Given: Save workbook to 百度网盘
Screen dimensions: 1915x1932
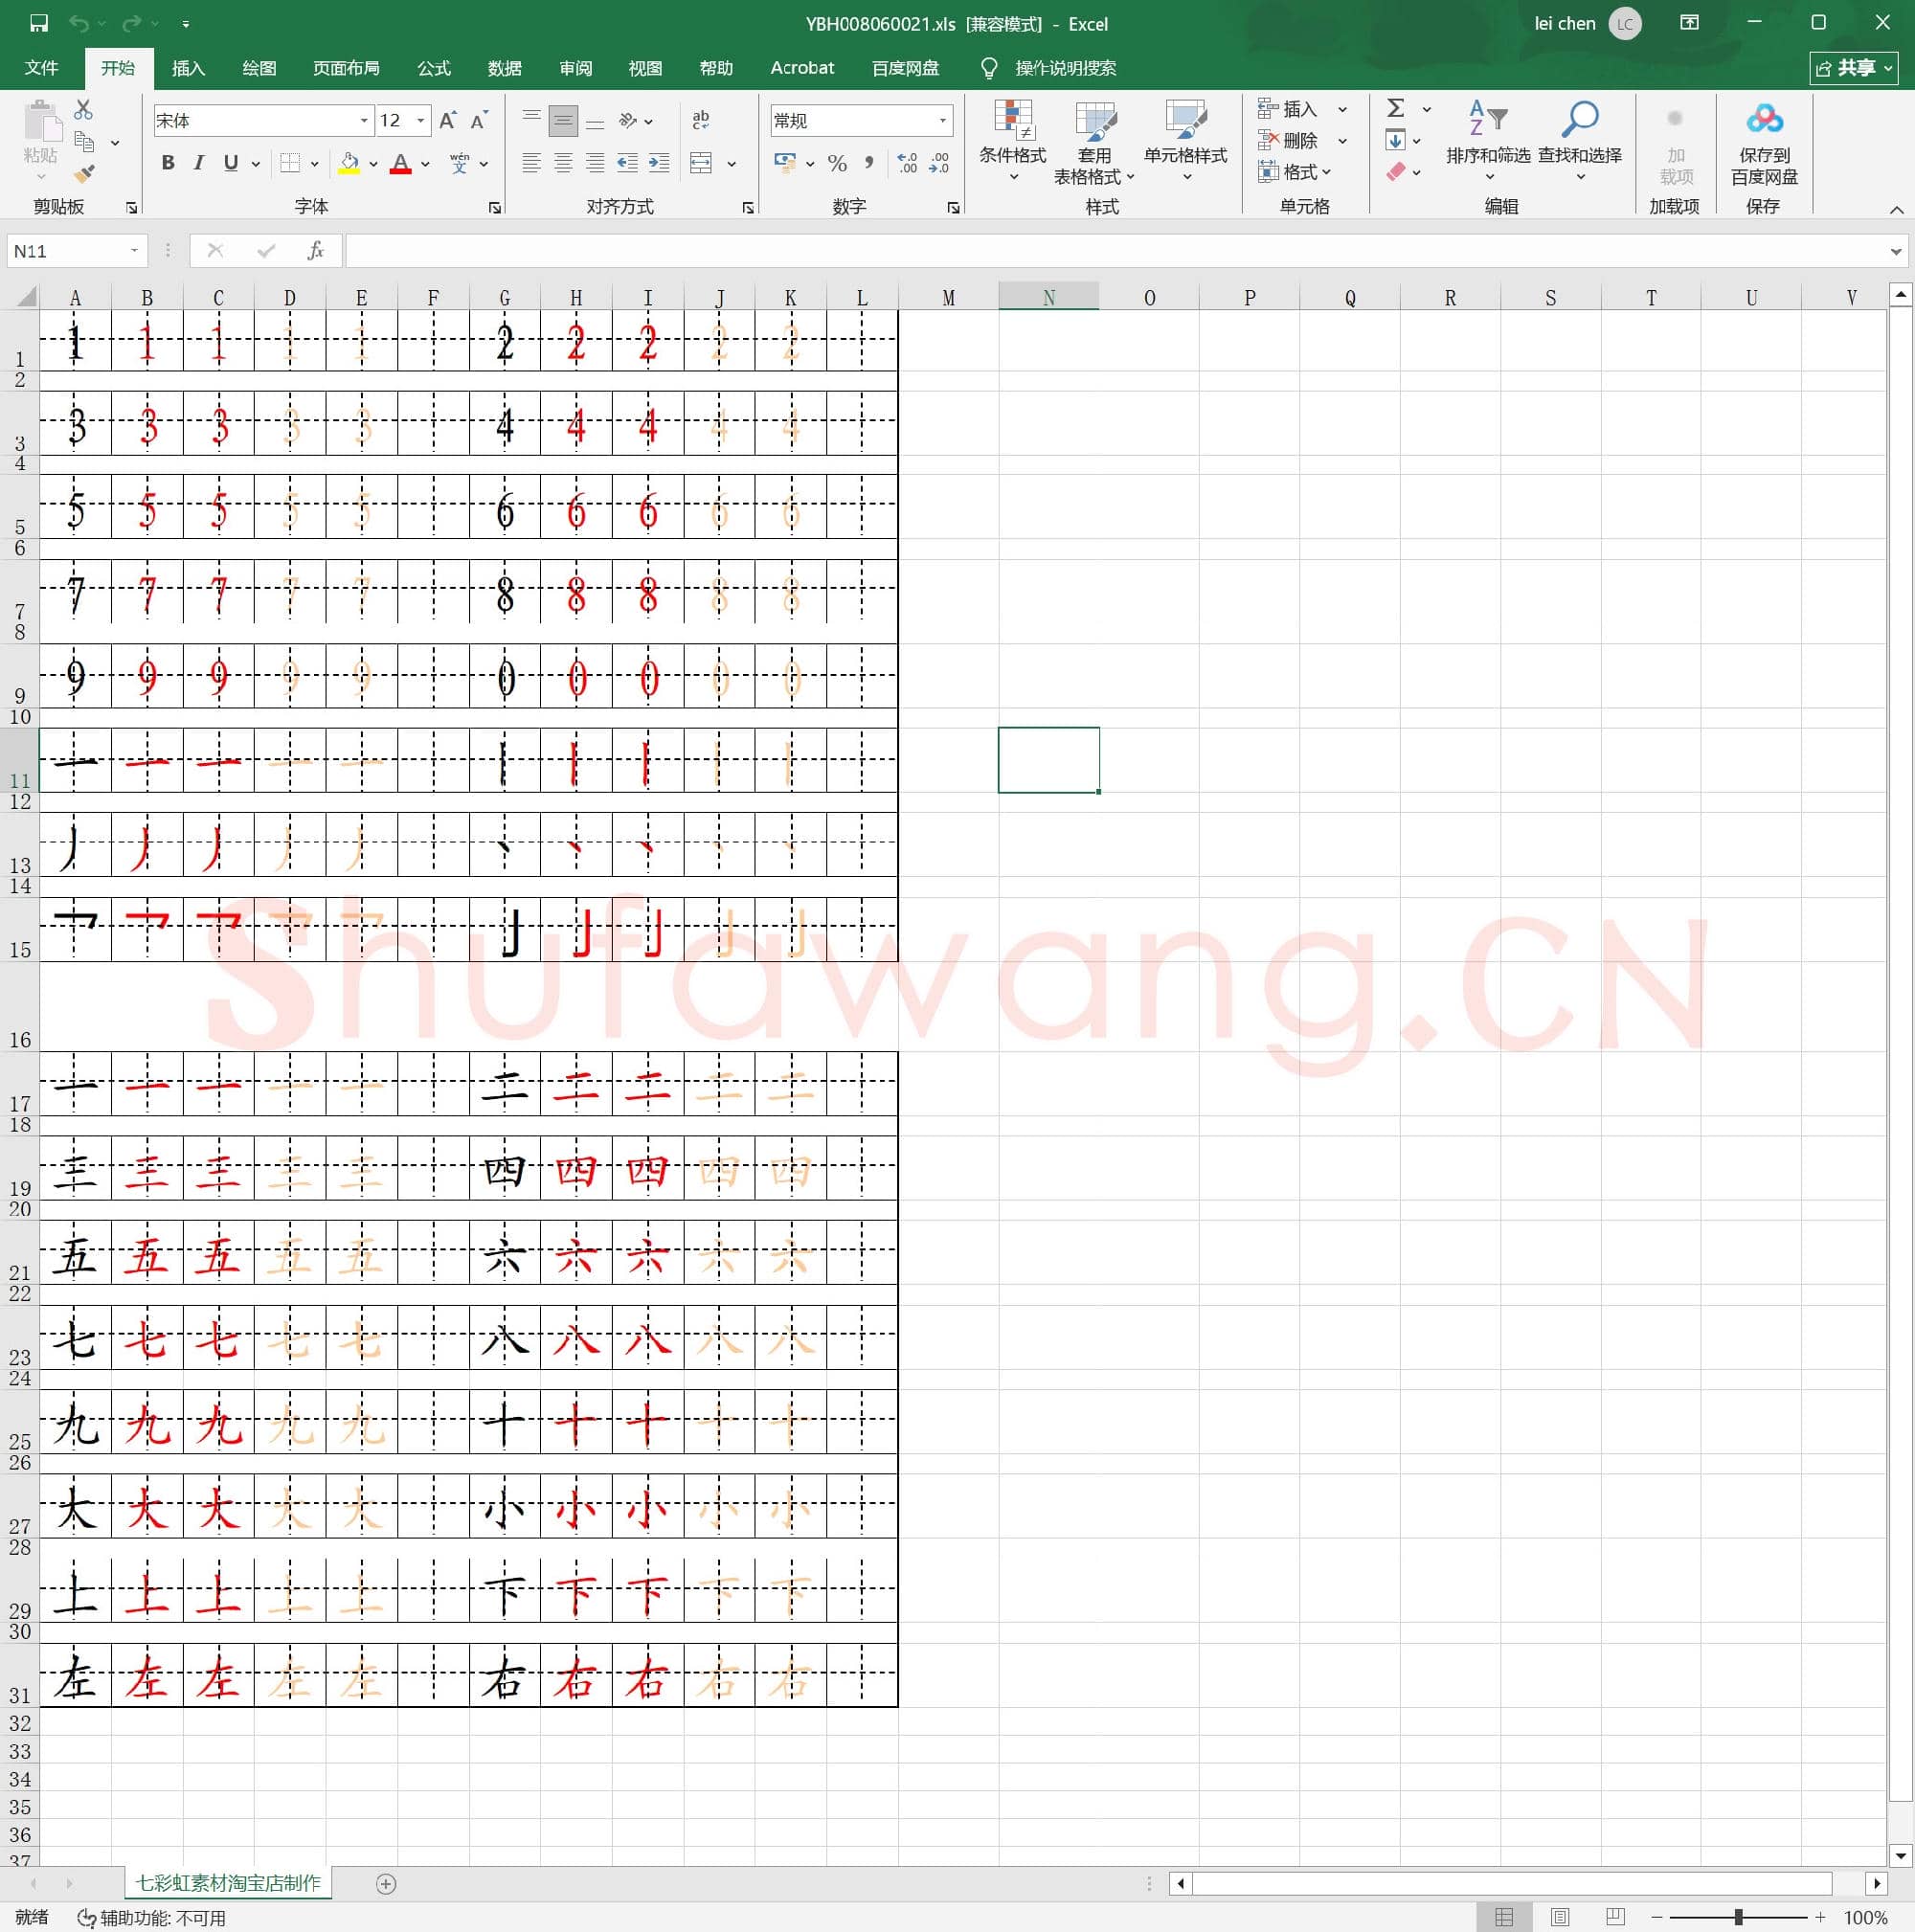Looking at the screenshot, I should [1764, 140].
